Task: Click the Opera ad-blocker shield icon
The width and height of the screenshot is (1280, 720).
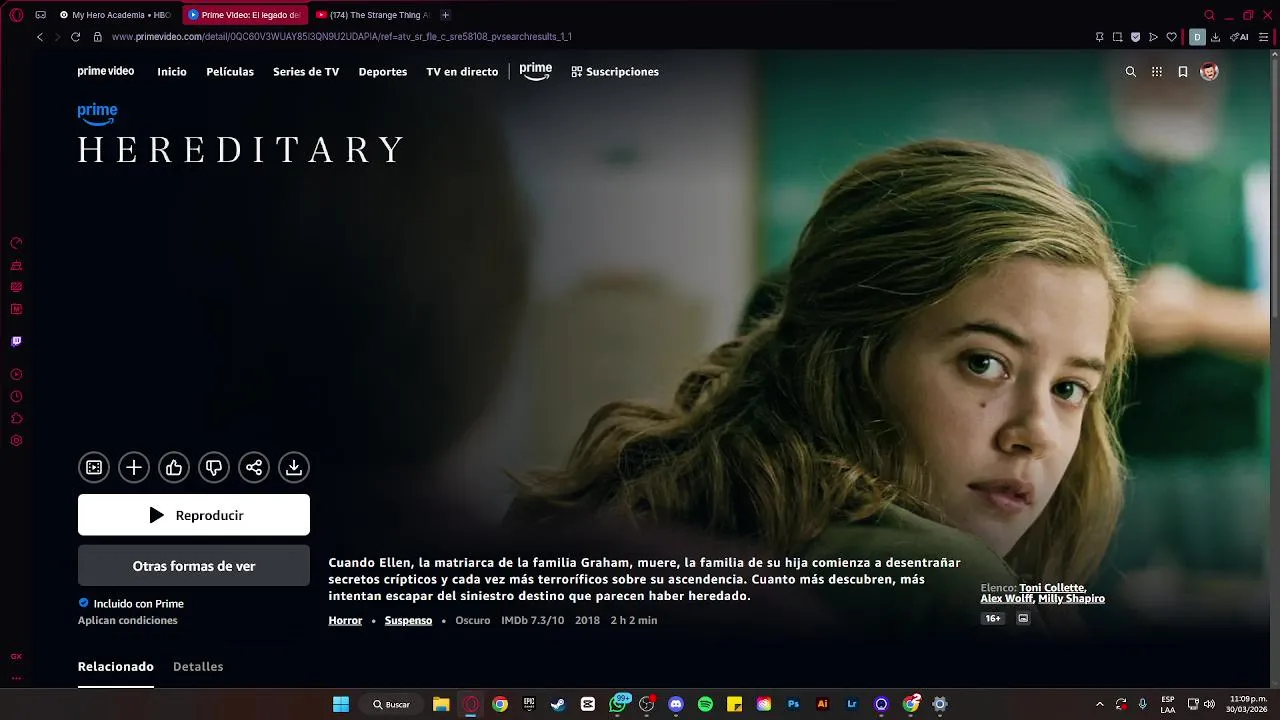Action: coord(1135,37)
